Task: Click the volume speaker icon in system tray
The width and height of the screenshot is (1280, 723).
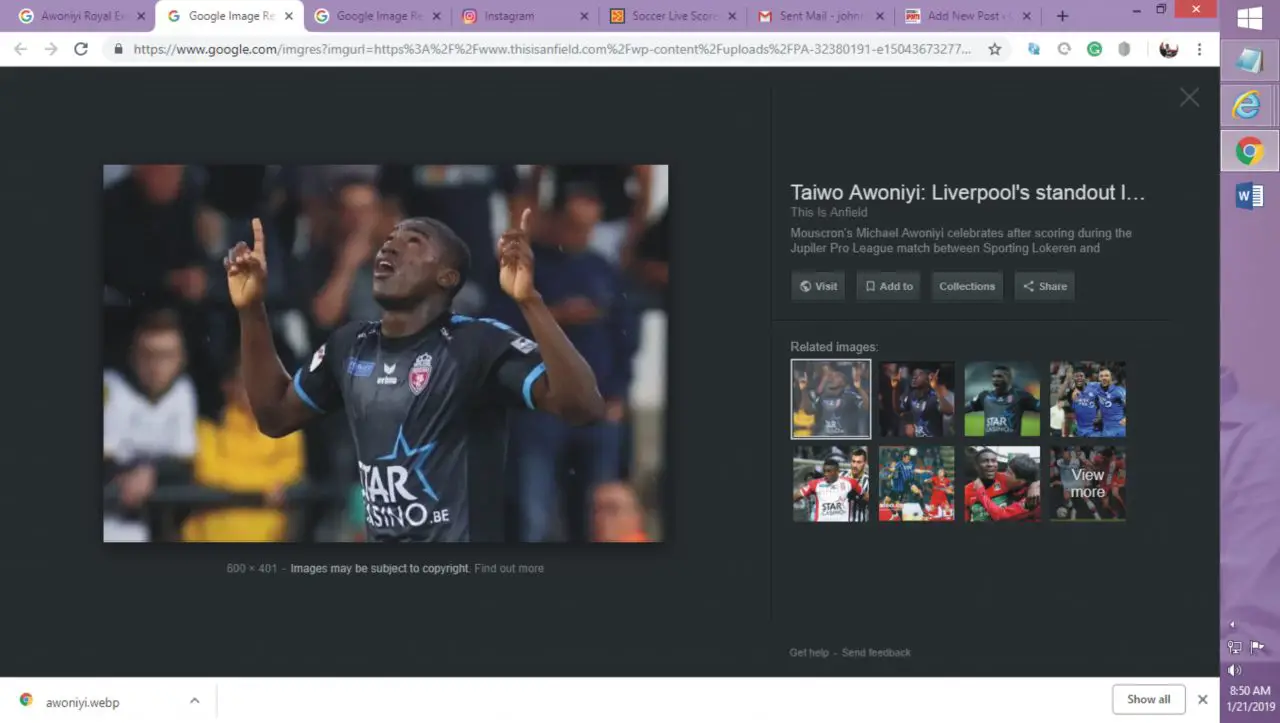Action: tap(1234, 670)
